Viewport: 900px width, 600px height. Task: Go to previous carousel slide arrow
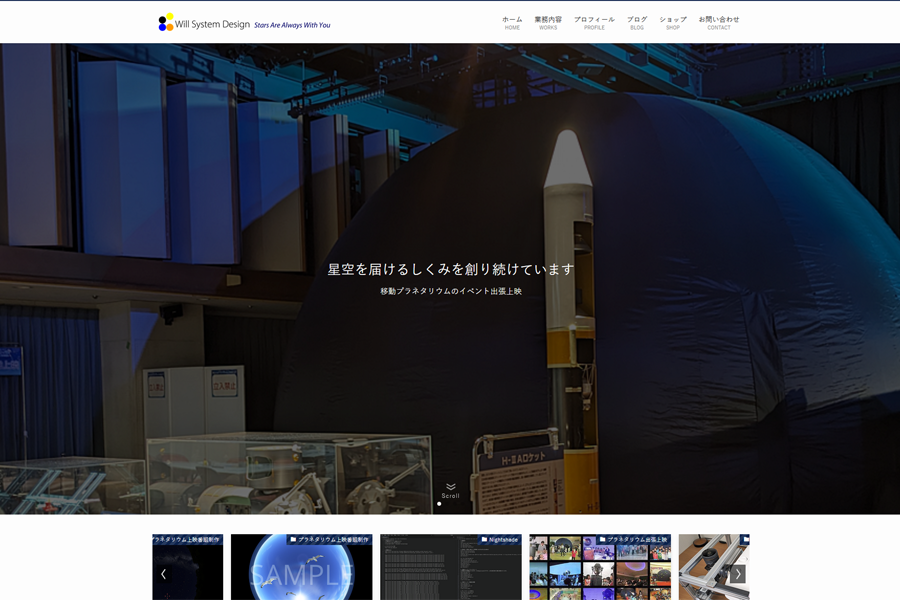click(x=164, y=574)
